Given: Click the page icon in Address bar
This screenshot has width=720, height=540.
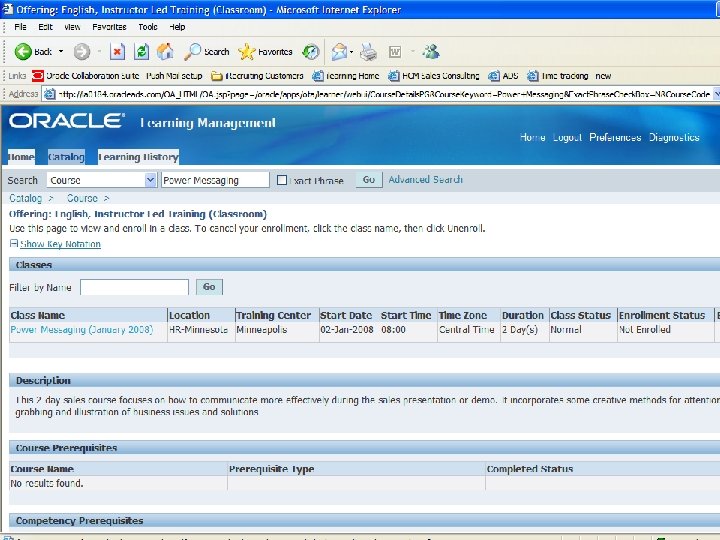Looking at the screenshot, I should click(49, 94).
